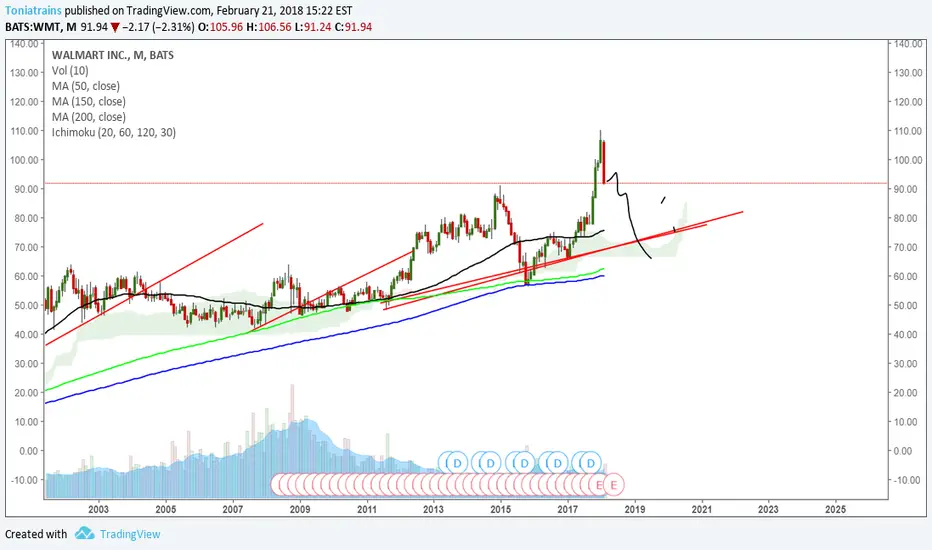Click the C:91.94 close value
Image resolution: width=932 pixels, height=550 pixels.
353,27
